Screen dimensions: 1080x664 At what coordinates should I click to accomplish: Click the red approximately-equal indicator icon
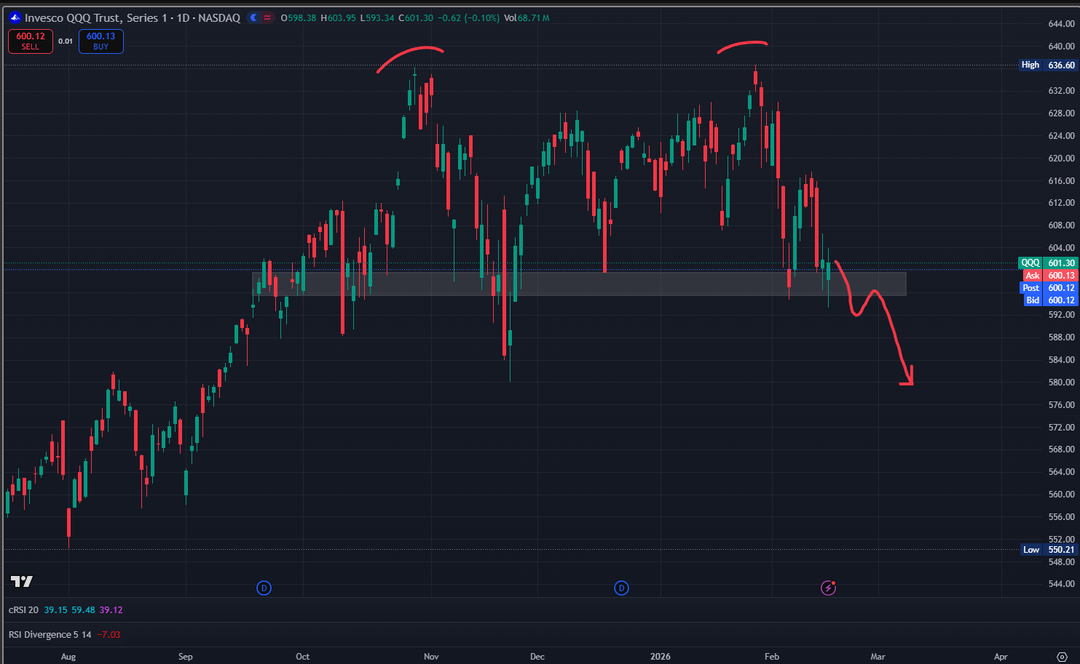[268, 17]
